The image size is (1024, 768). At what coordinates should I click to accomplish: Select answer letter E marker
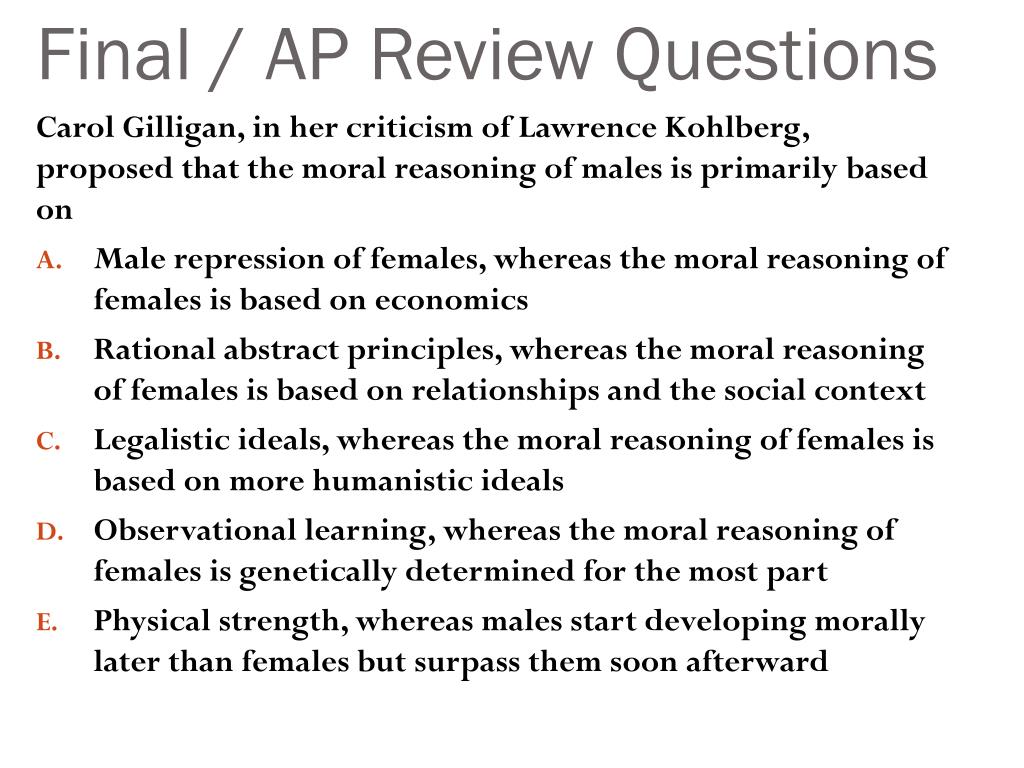tap(48, 622)
